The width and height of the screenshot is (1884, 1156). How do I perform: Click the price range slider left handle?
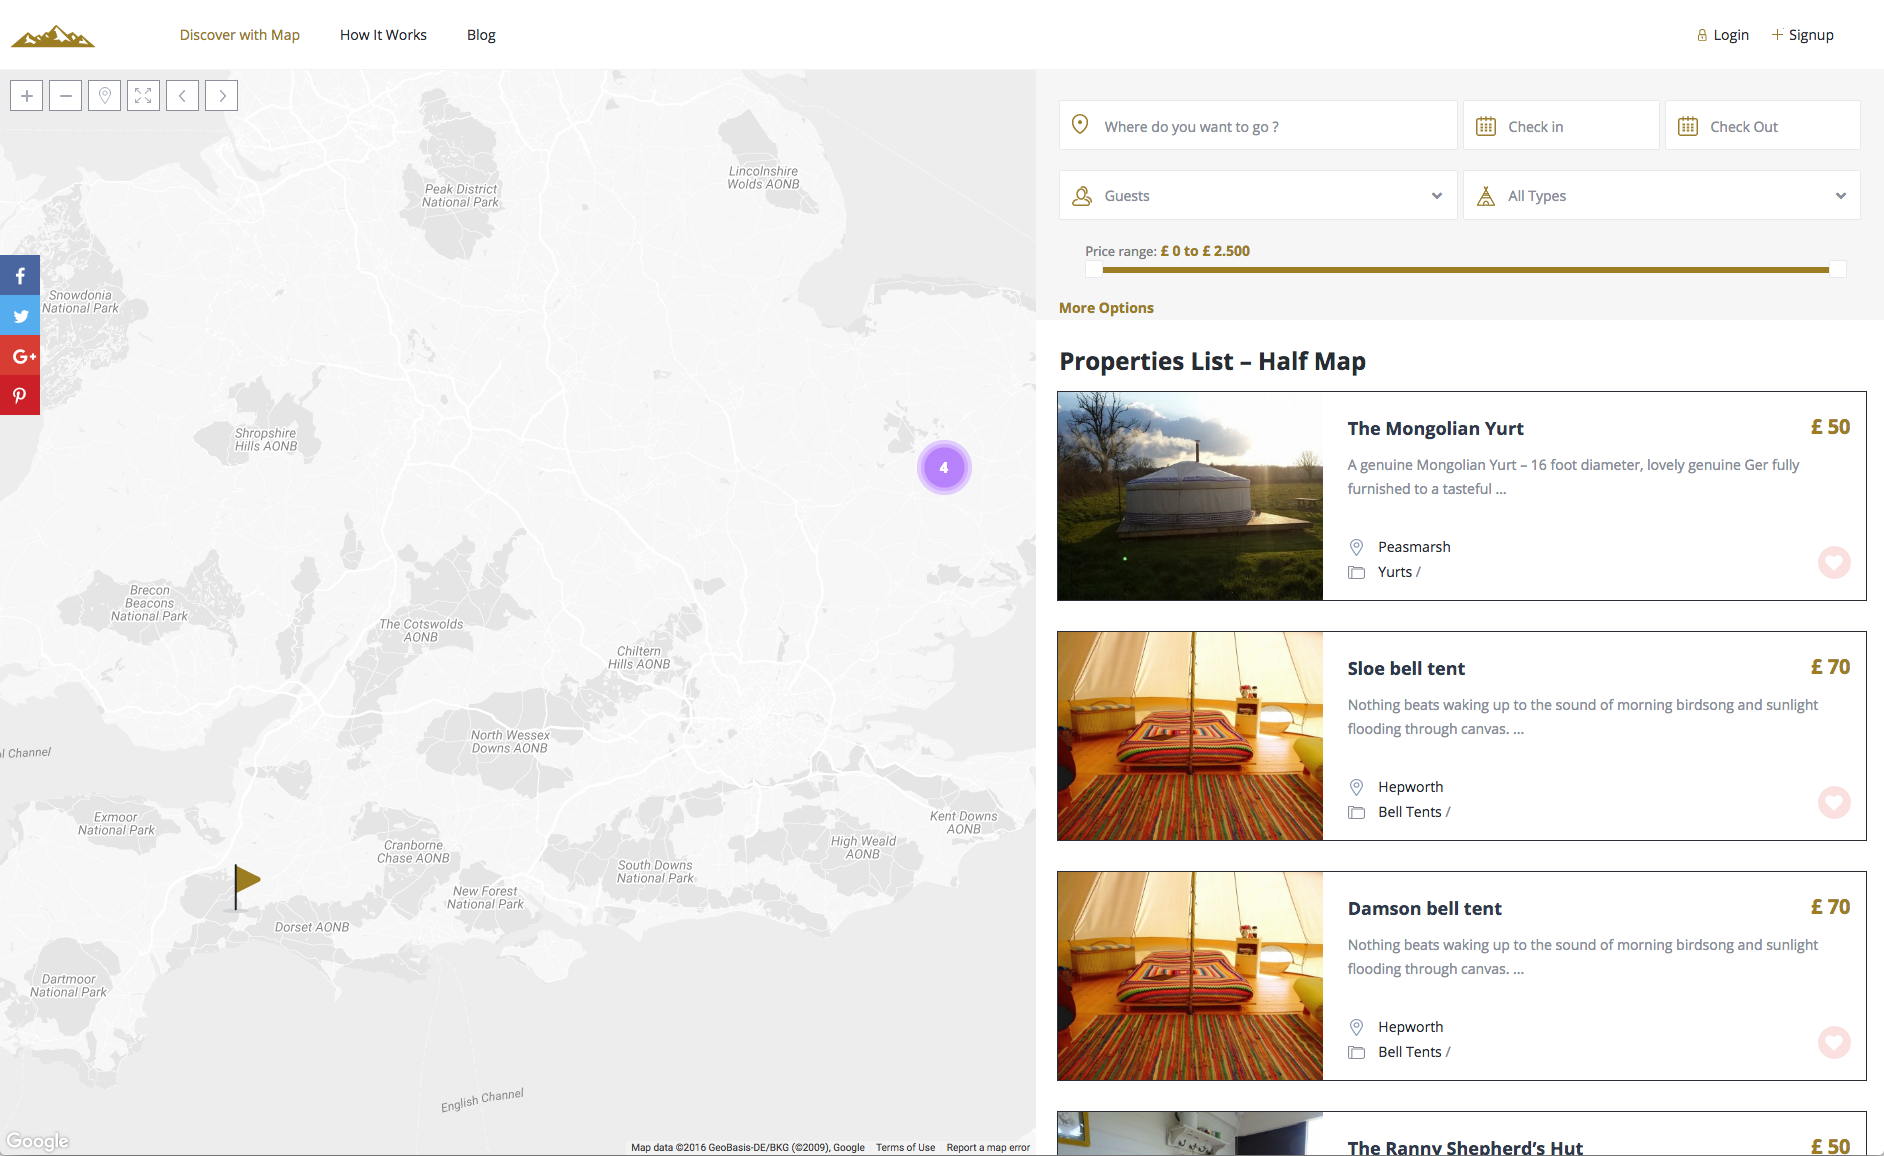[x=1094, y=269]
